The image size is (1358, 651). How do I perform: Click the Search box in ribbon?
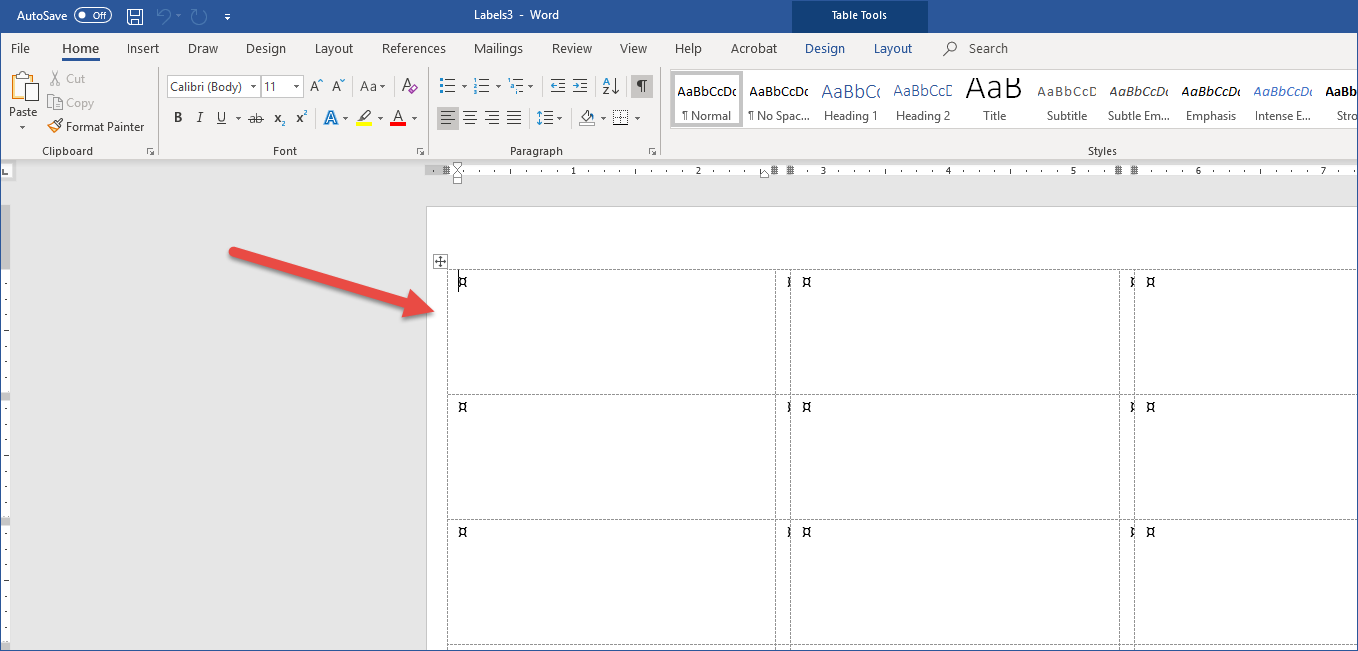[x=976, y=48]
